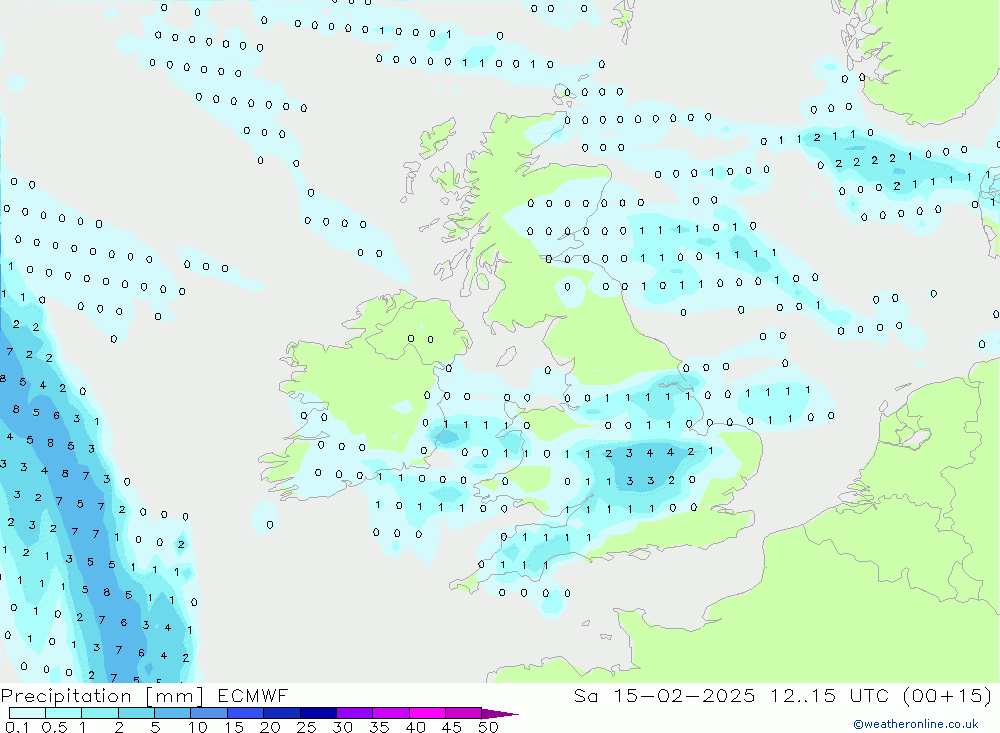
Task: Click the 25–30 mm navy legend swatch
Action: (318, 713)
